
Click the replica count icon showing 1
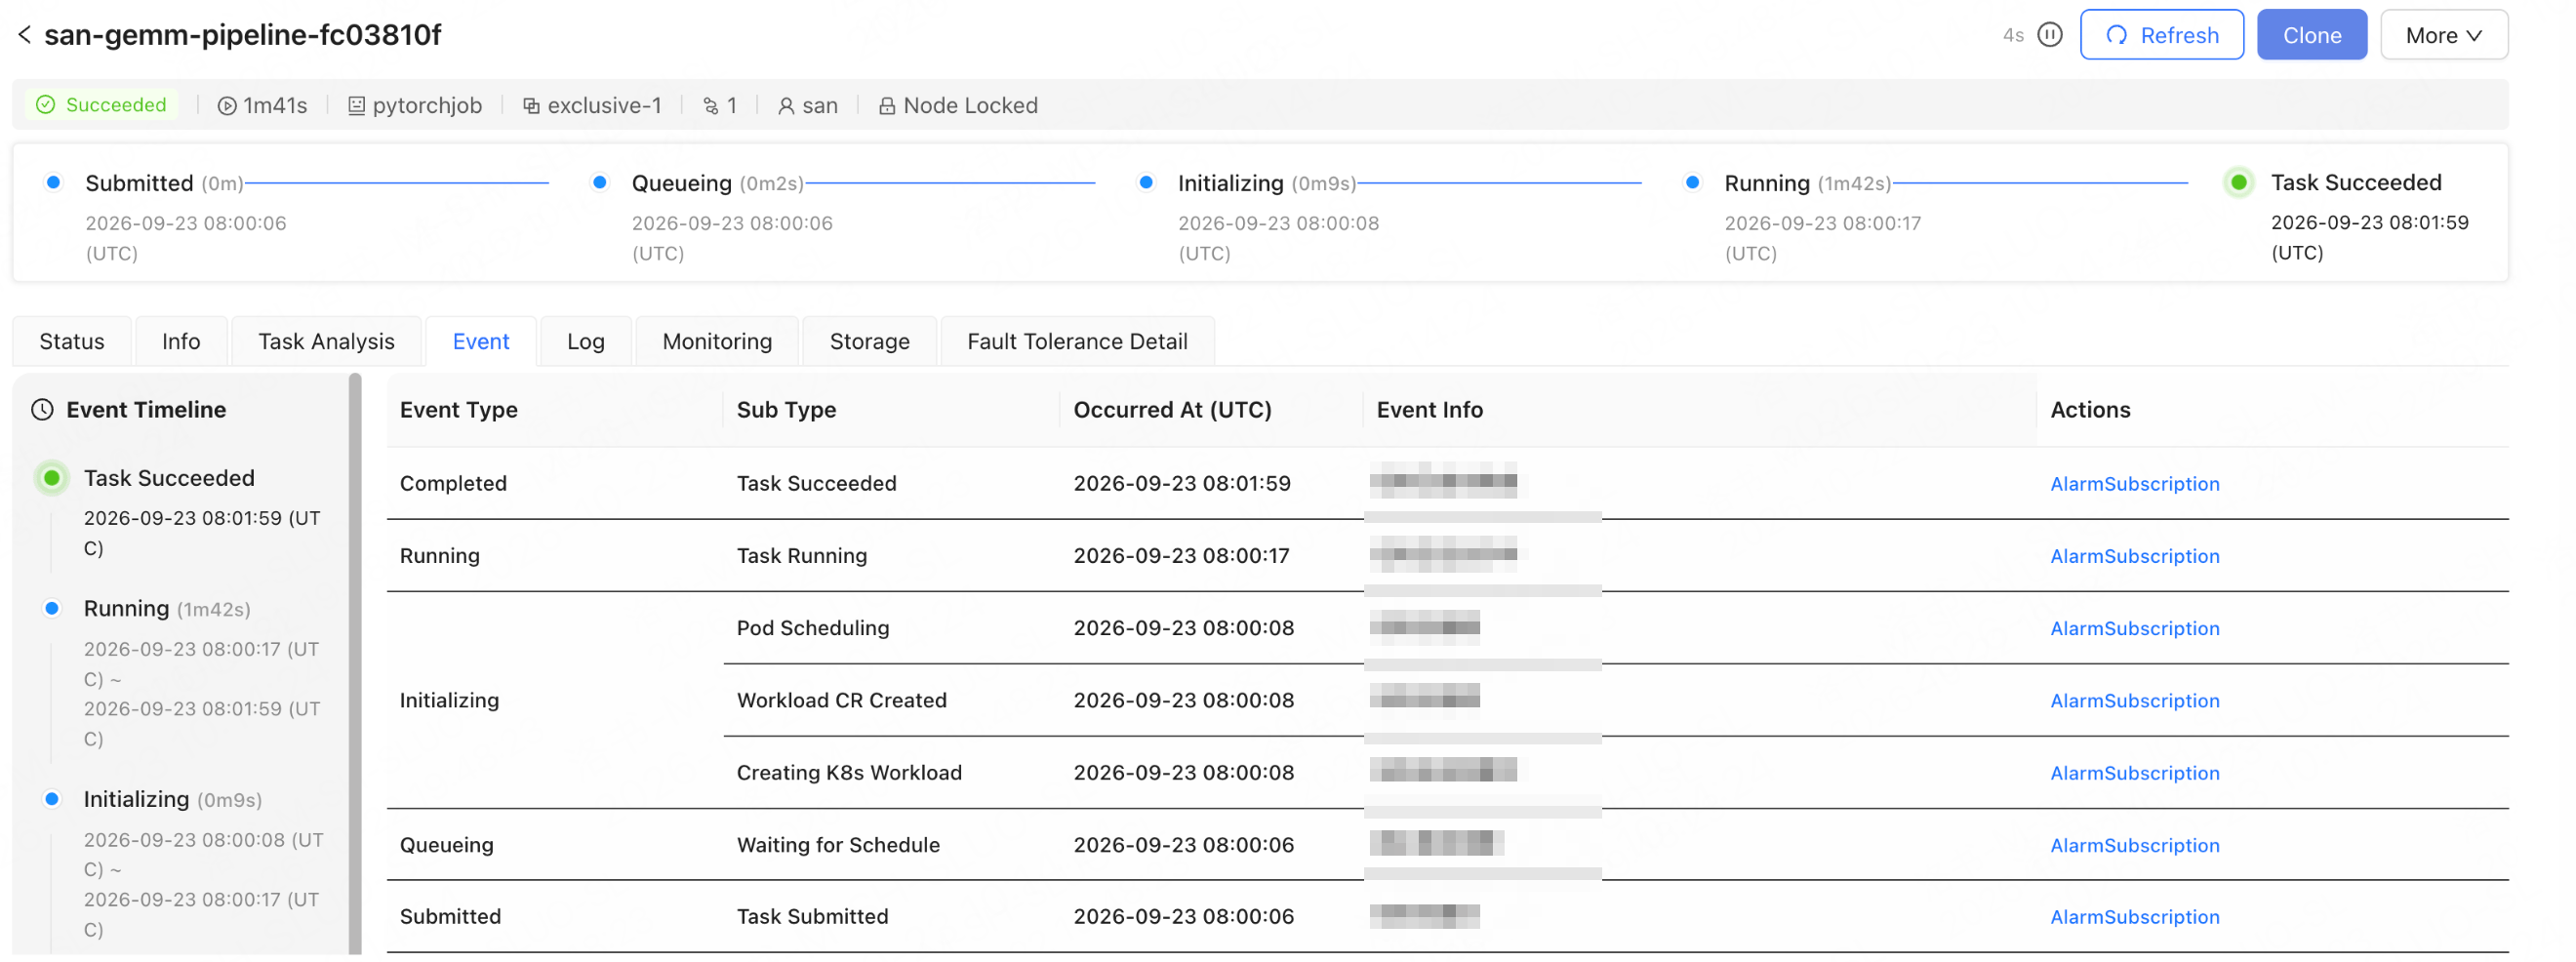[x=710, y=106]
